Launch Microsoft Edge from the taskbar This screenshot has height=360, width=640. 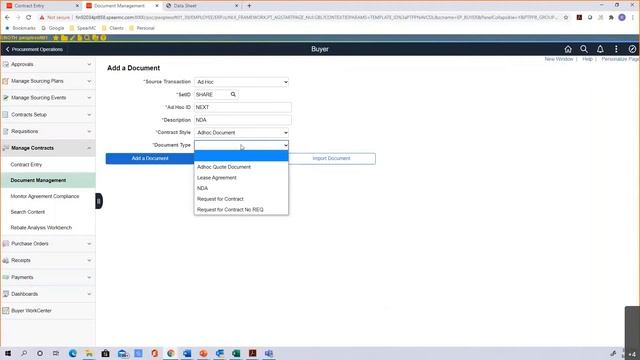[73, 353]
